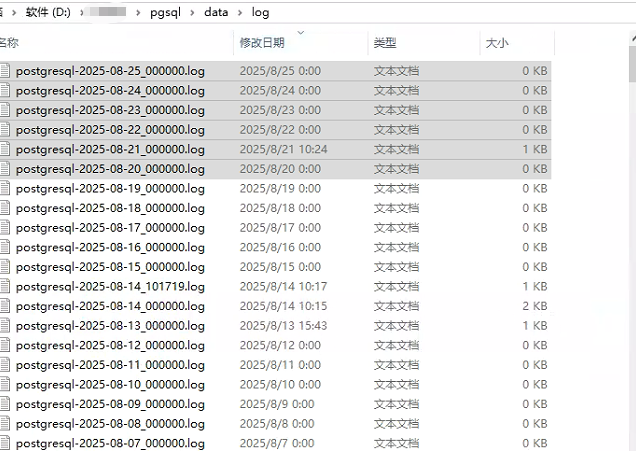Viewport: 636px width, 451px height.
Task: Click the 2 KB size cell
Action: (x=535, y=306)
